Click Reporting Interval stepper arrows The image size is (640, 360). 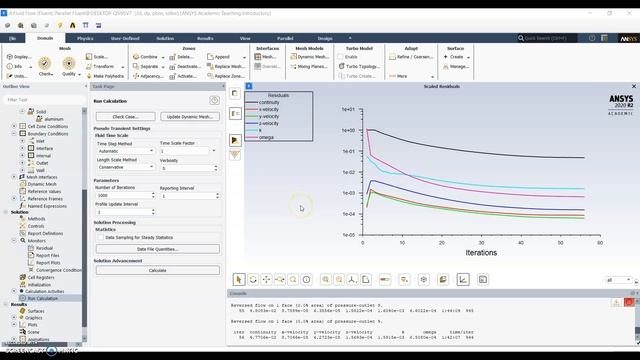217,196
